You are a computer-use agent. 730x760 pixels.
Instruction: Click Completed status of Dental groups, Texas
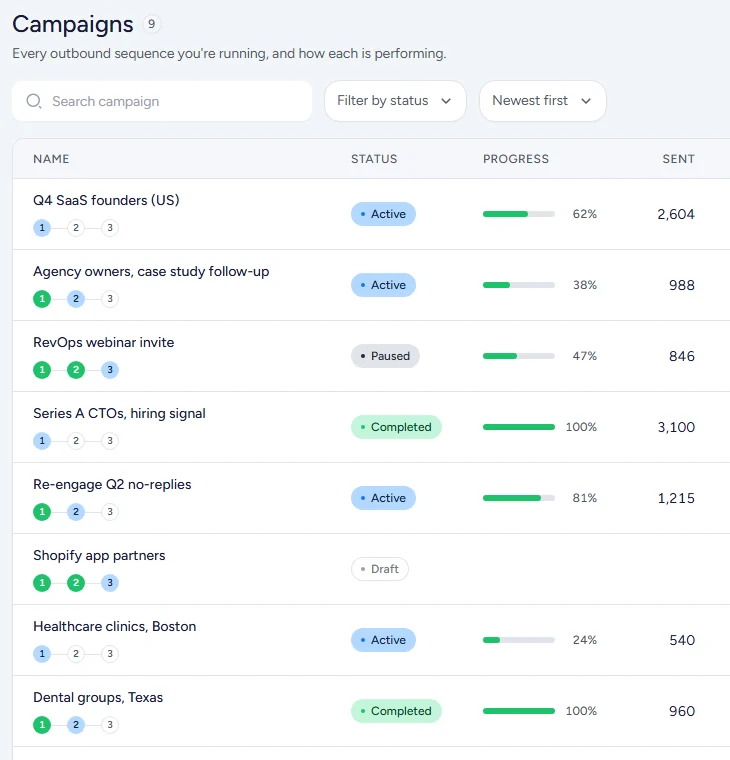(x=397, y=711)
